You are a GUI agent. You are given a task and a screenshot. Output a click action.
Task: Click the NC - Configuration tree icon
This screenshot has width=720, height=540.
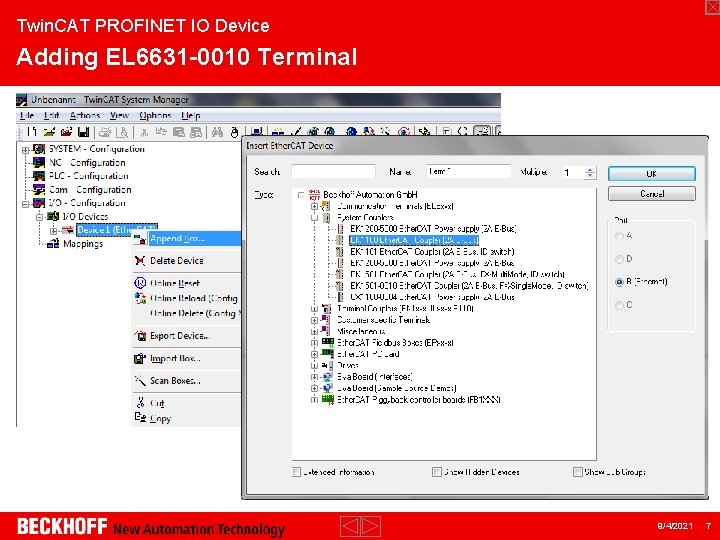(x=39, y=162)
